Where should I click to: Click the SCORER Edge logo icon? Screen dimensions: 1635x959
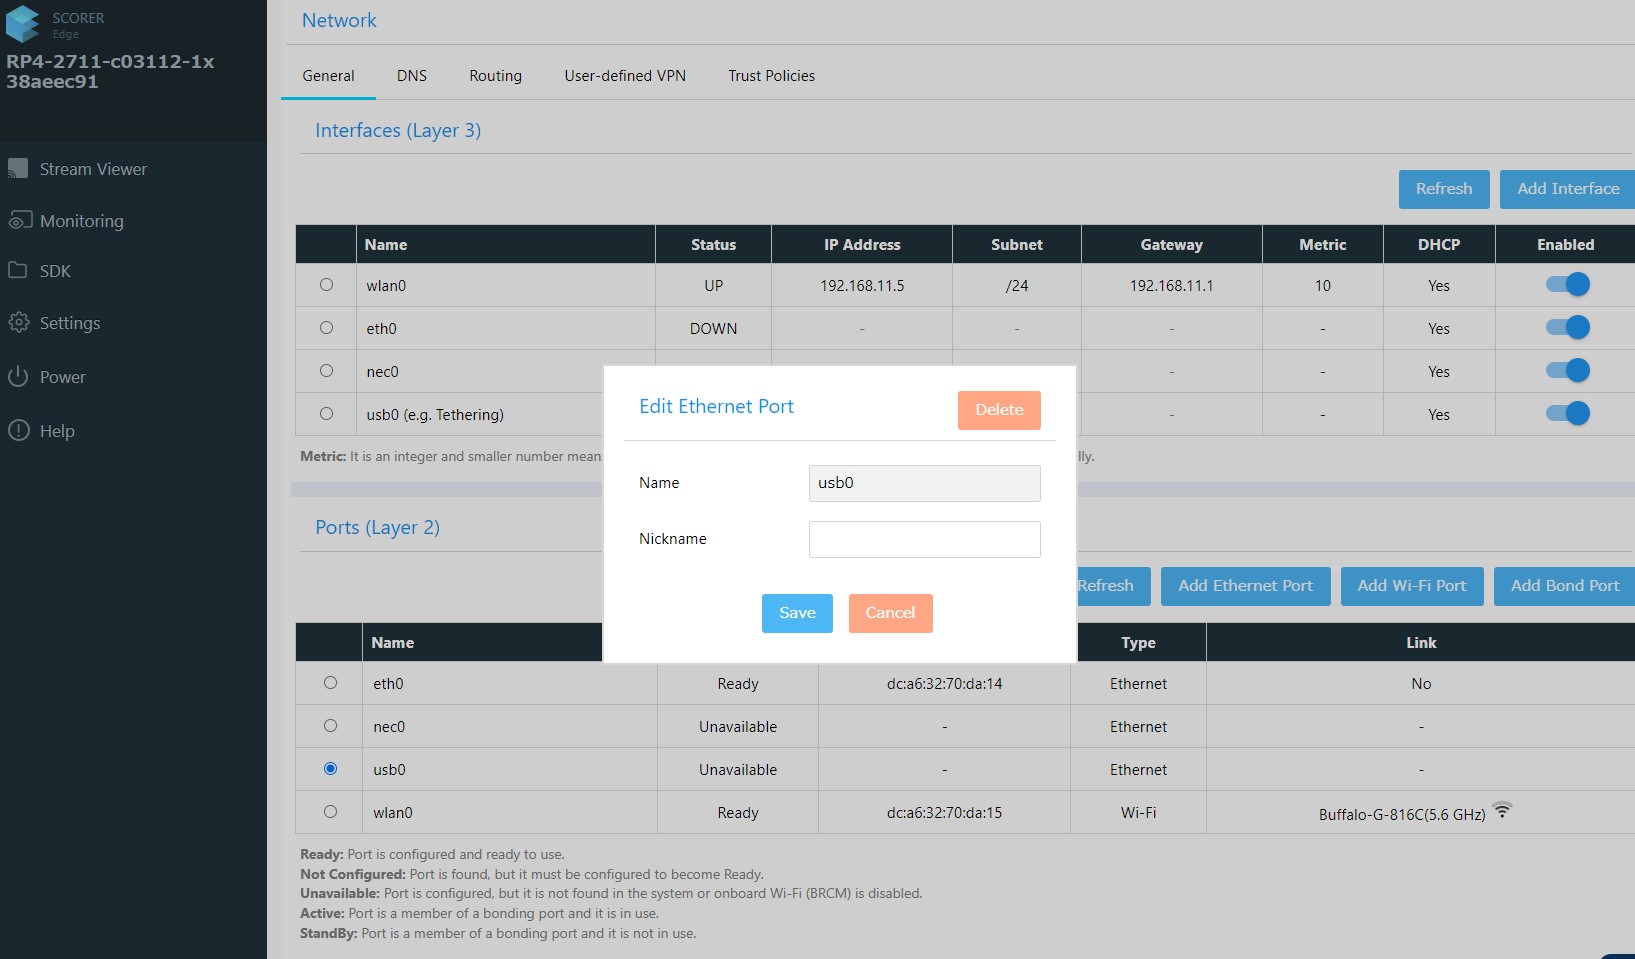24,24
